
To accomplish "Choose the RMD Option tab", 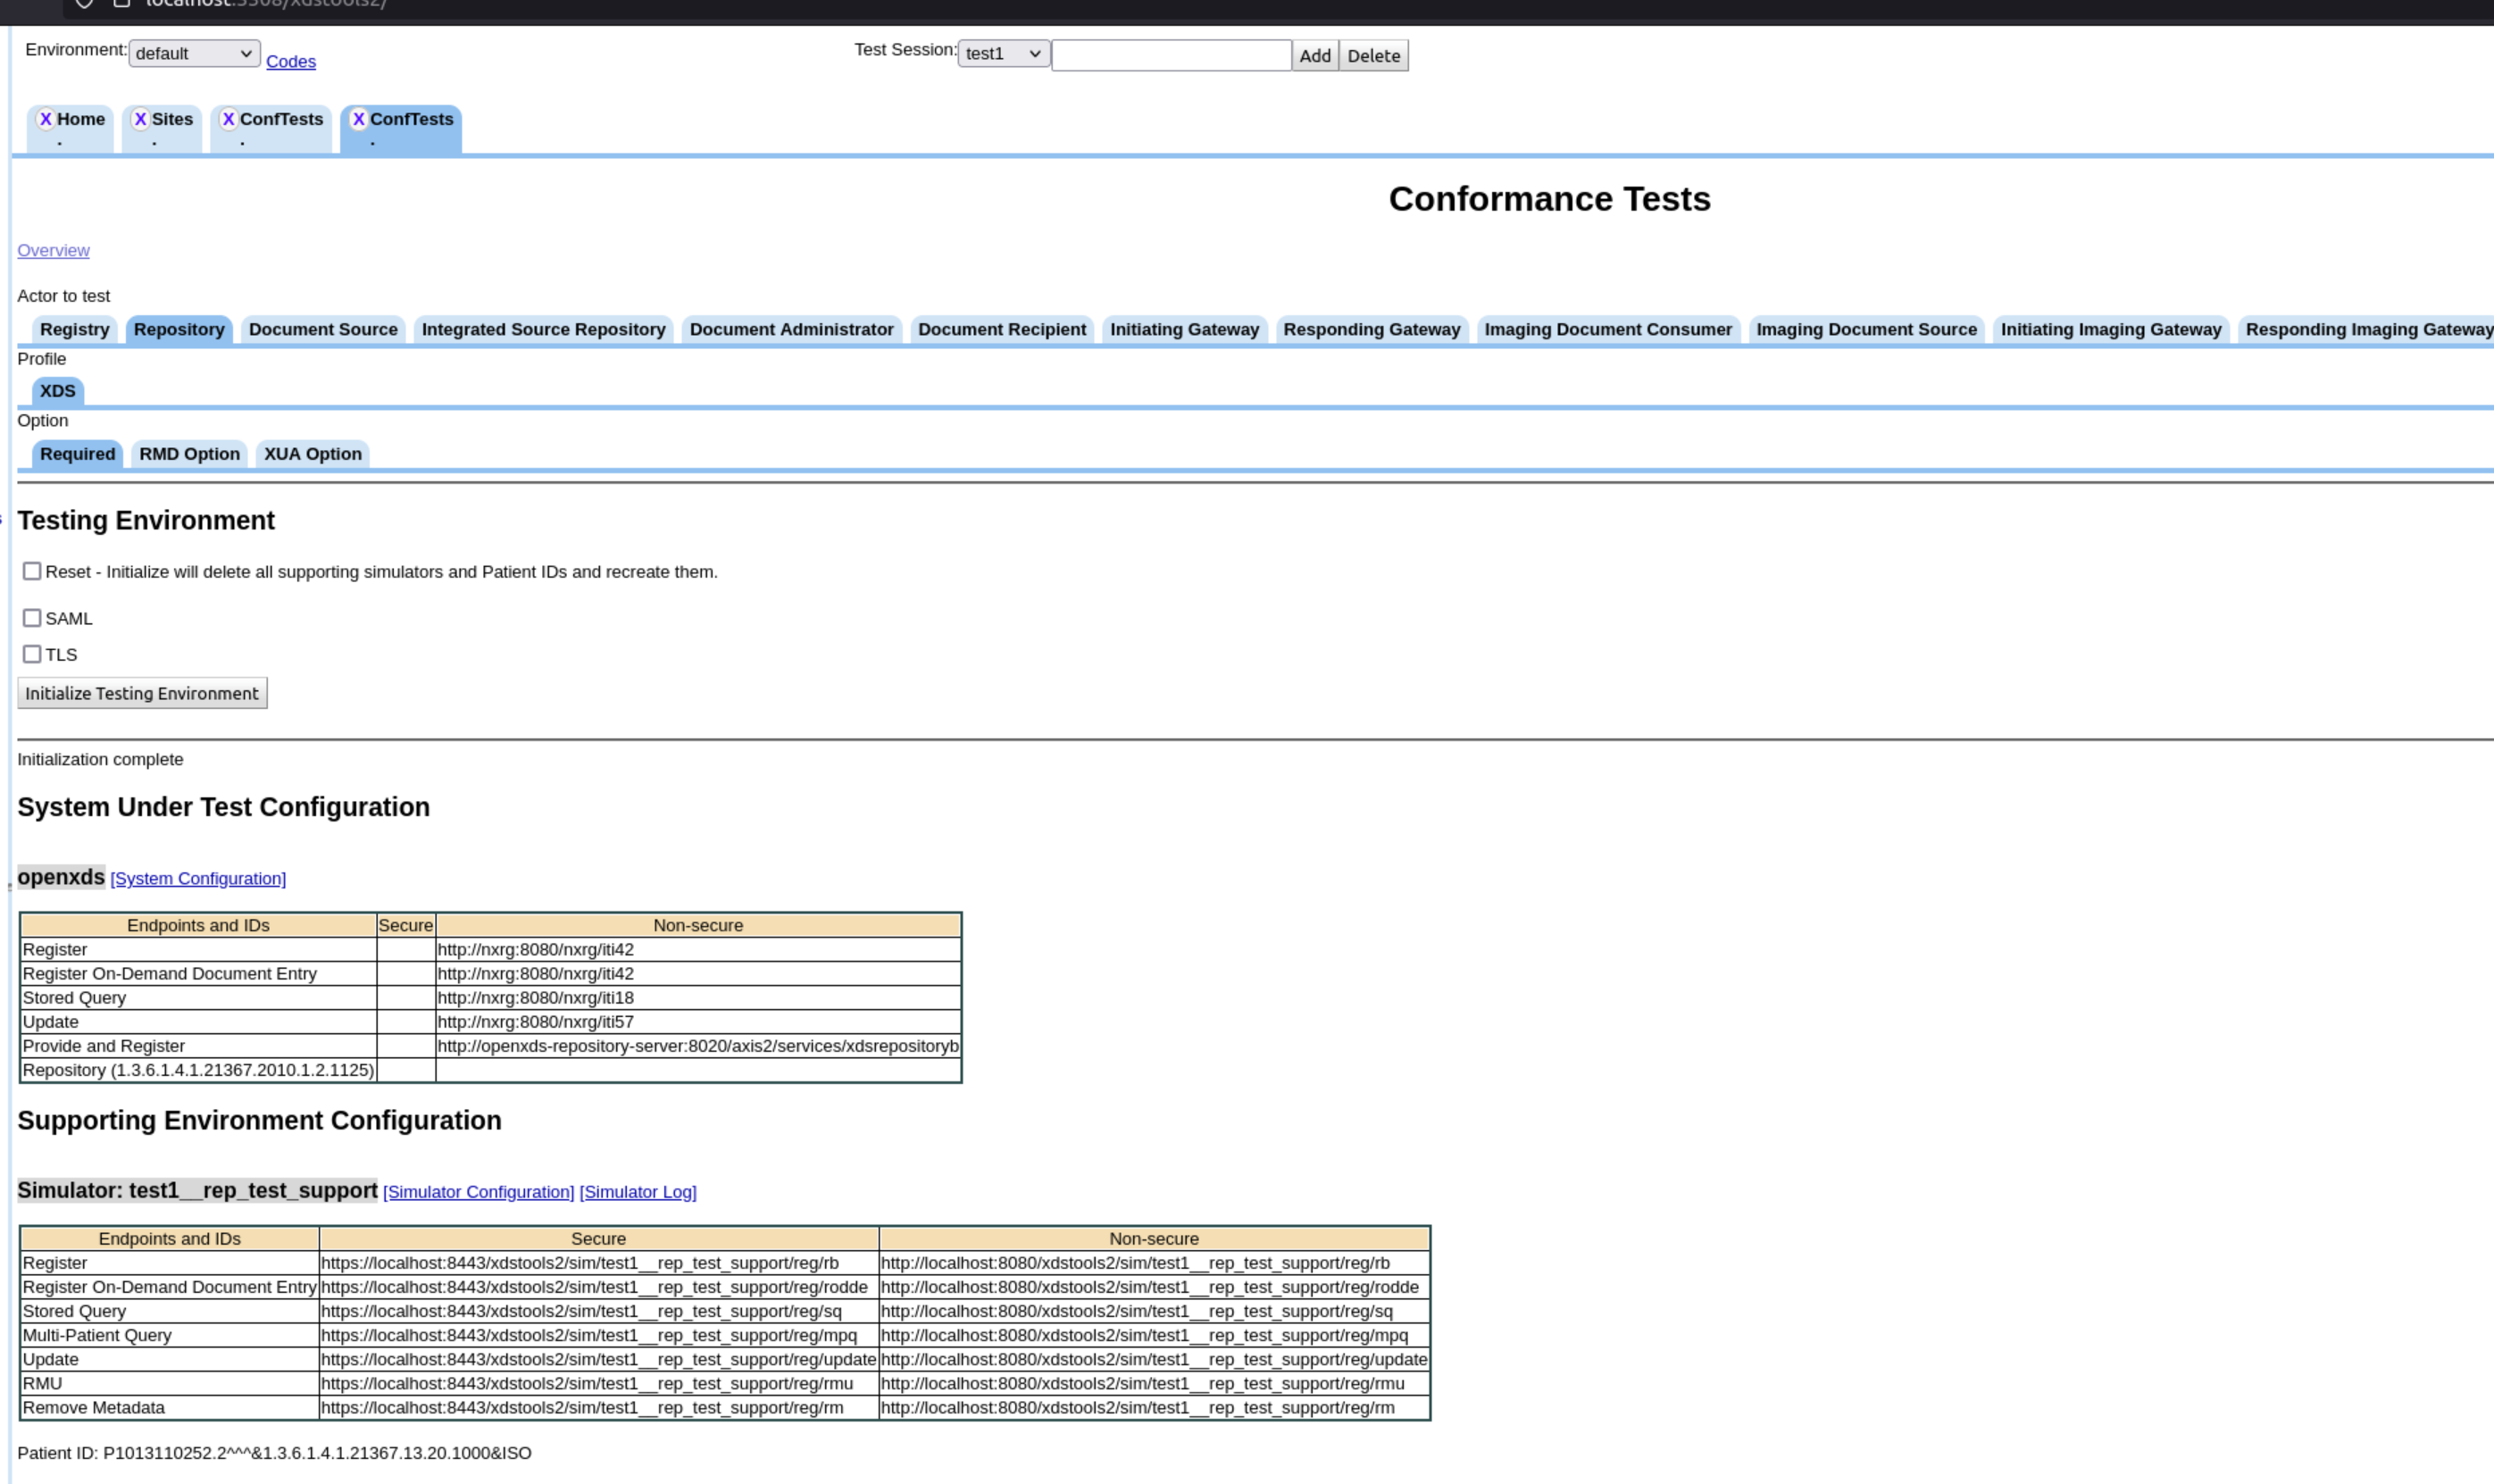I will pyautogui.click(x=189, y=454).
